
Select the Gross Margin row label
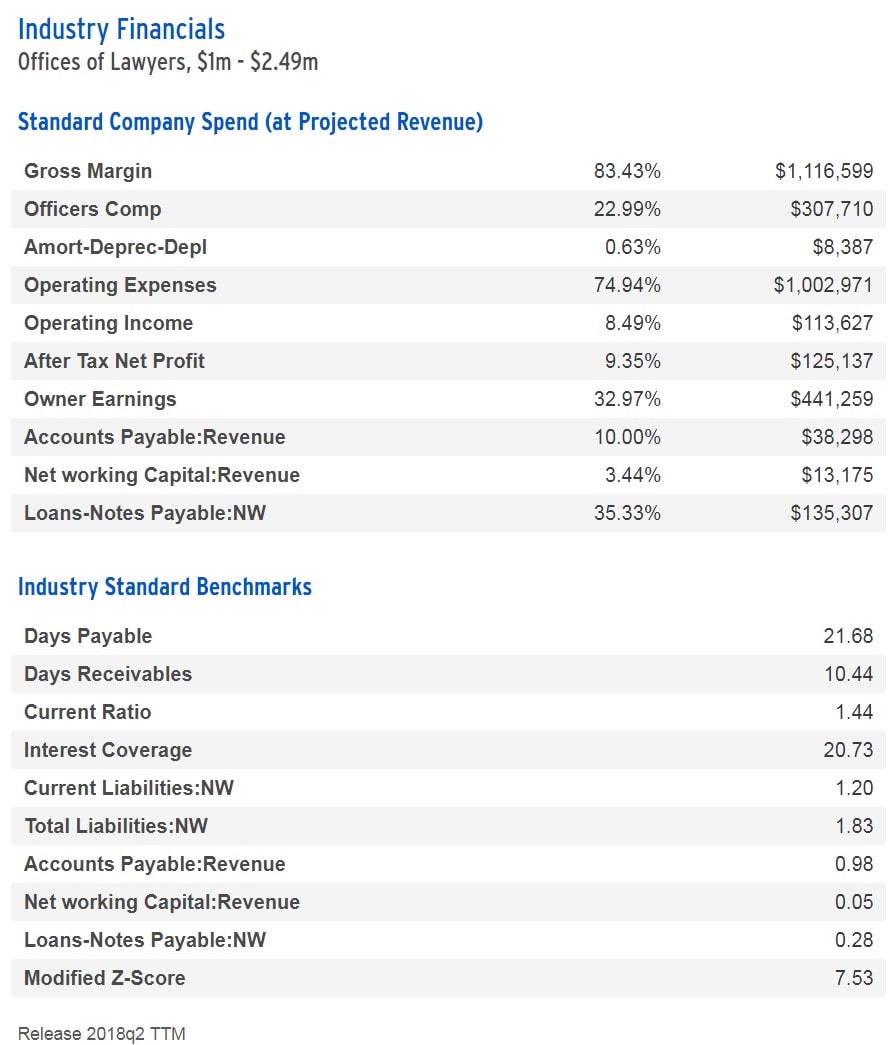point(88,171)
